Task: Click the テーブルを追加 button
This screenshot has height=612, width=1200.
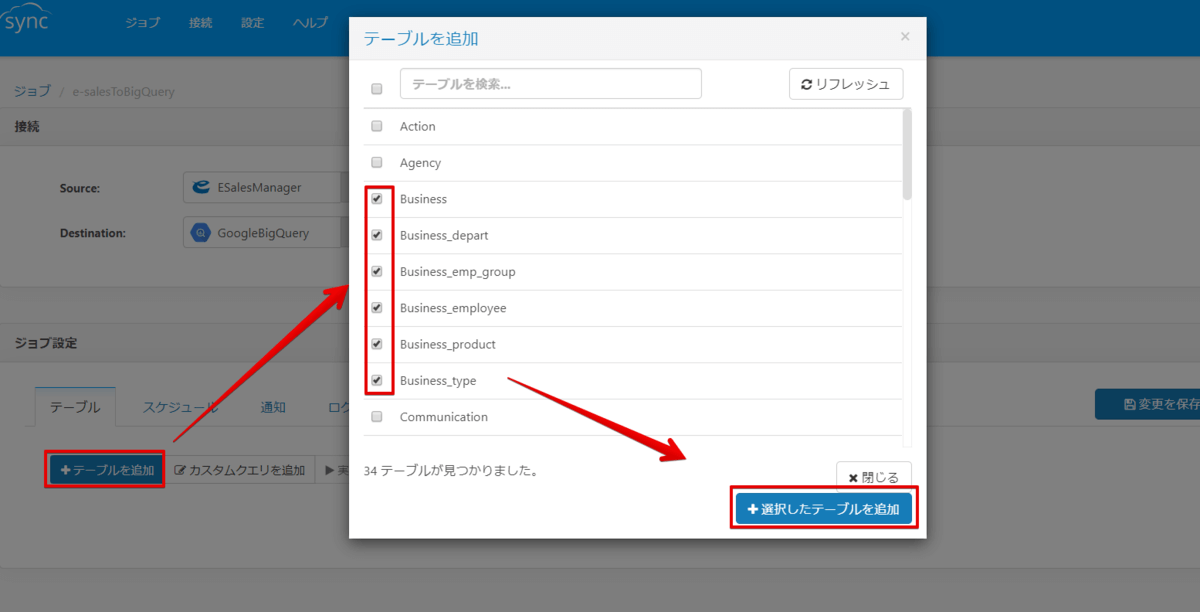Action: click(x=107, y=470)
